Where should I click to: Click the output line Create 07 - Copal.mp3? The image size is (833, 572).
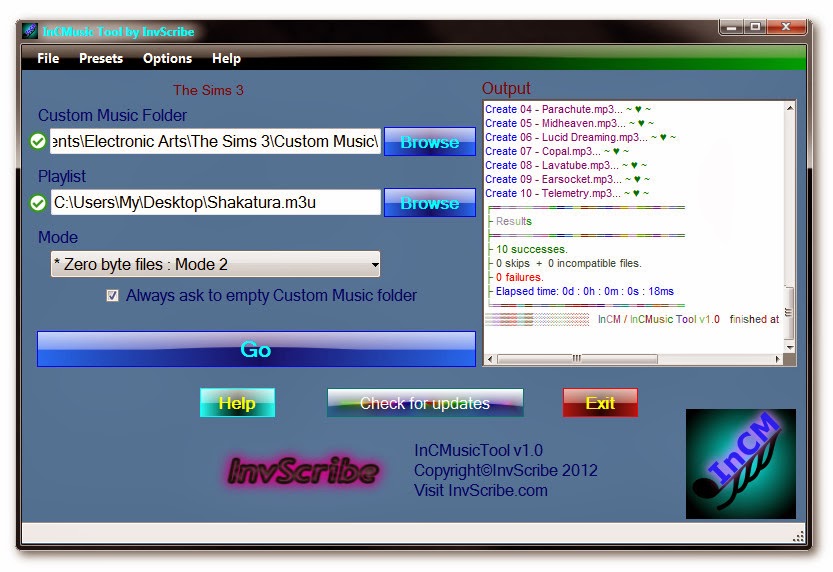(557, 151)
